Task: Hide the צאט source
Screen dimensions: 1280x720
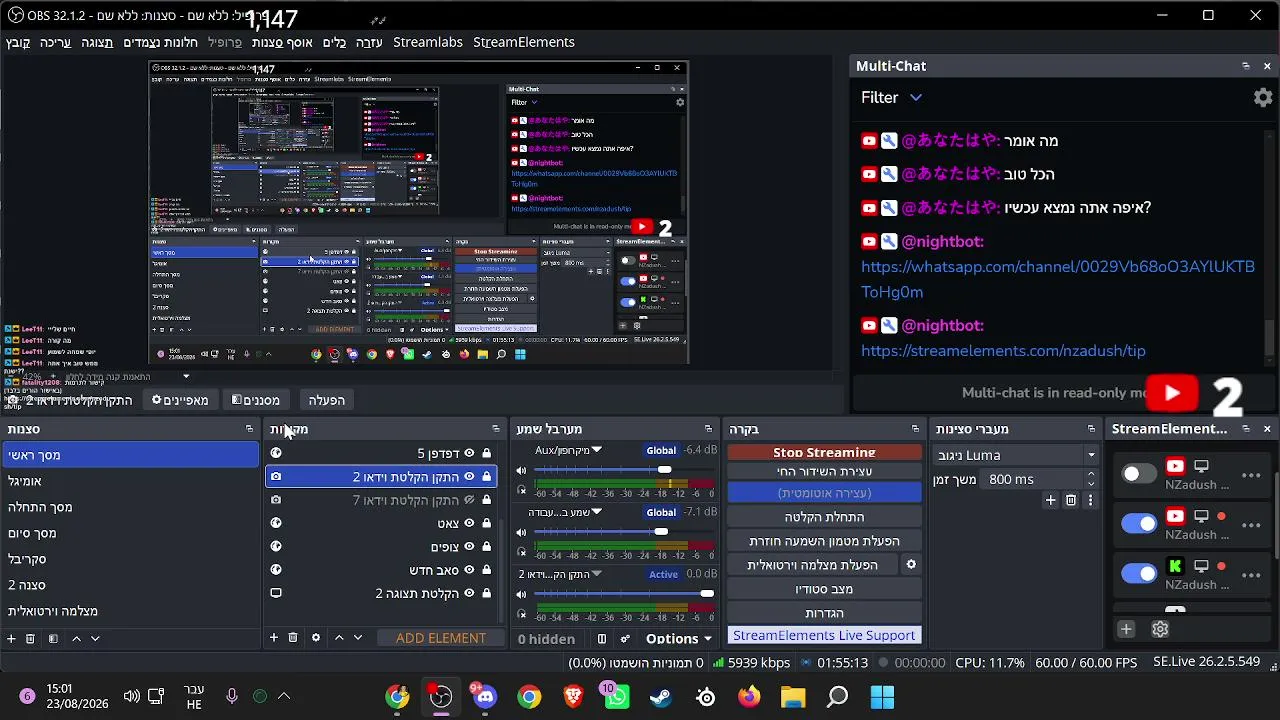Action: coord(469,523)
